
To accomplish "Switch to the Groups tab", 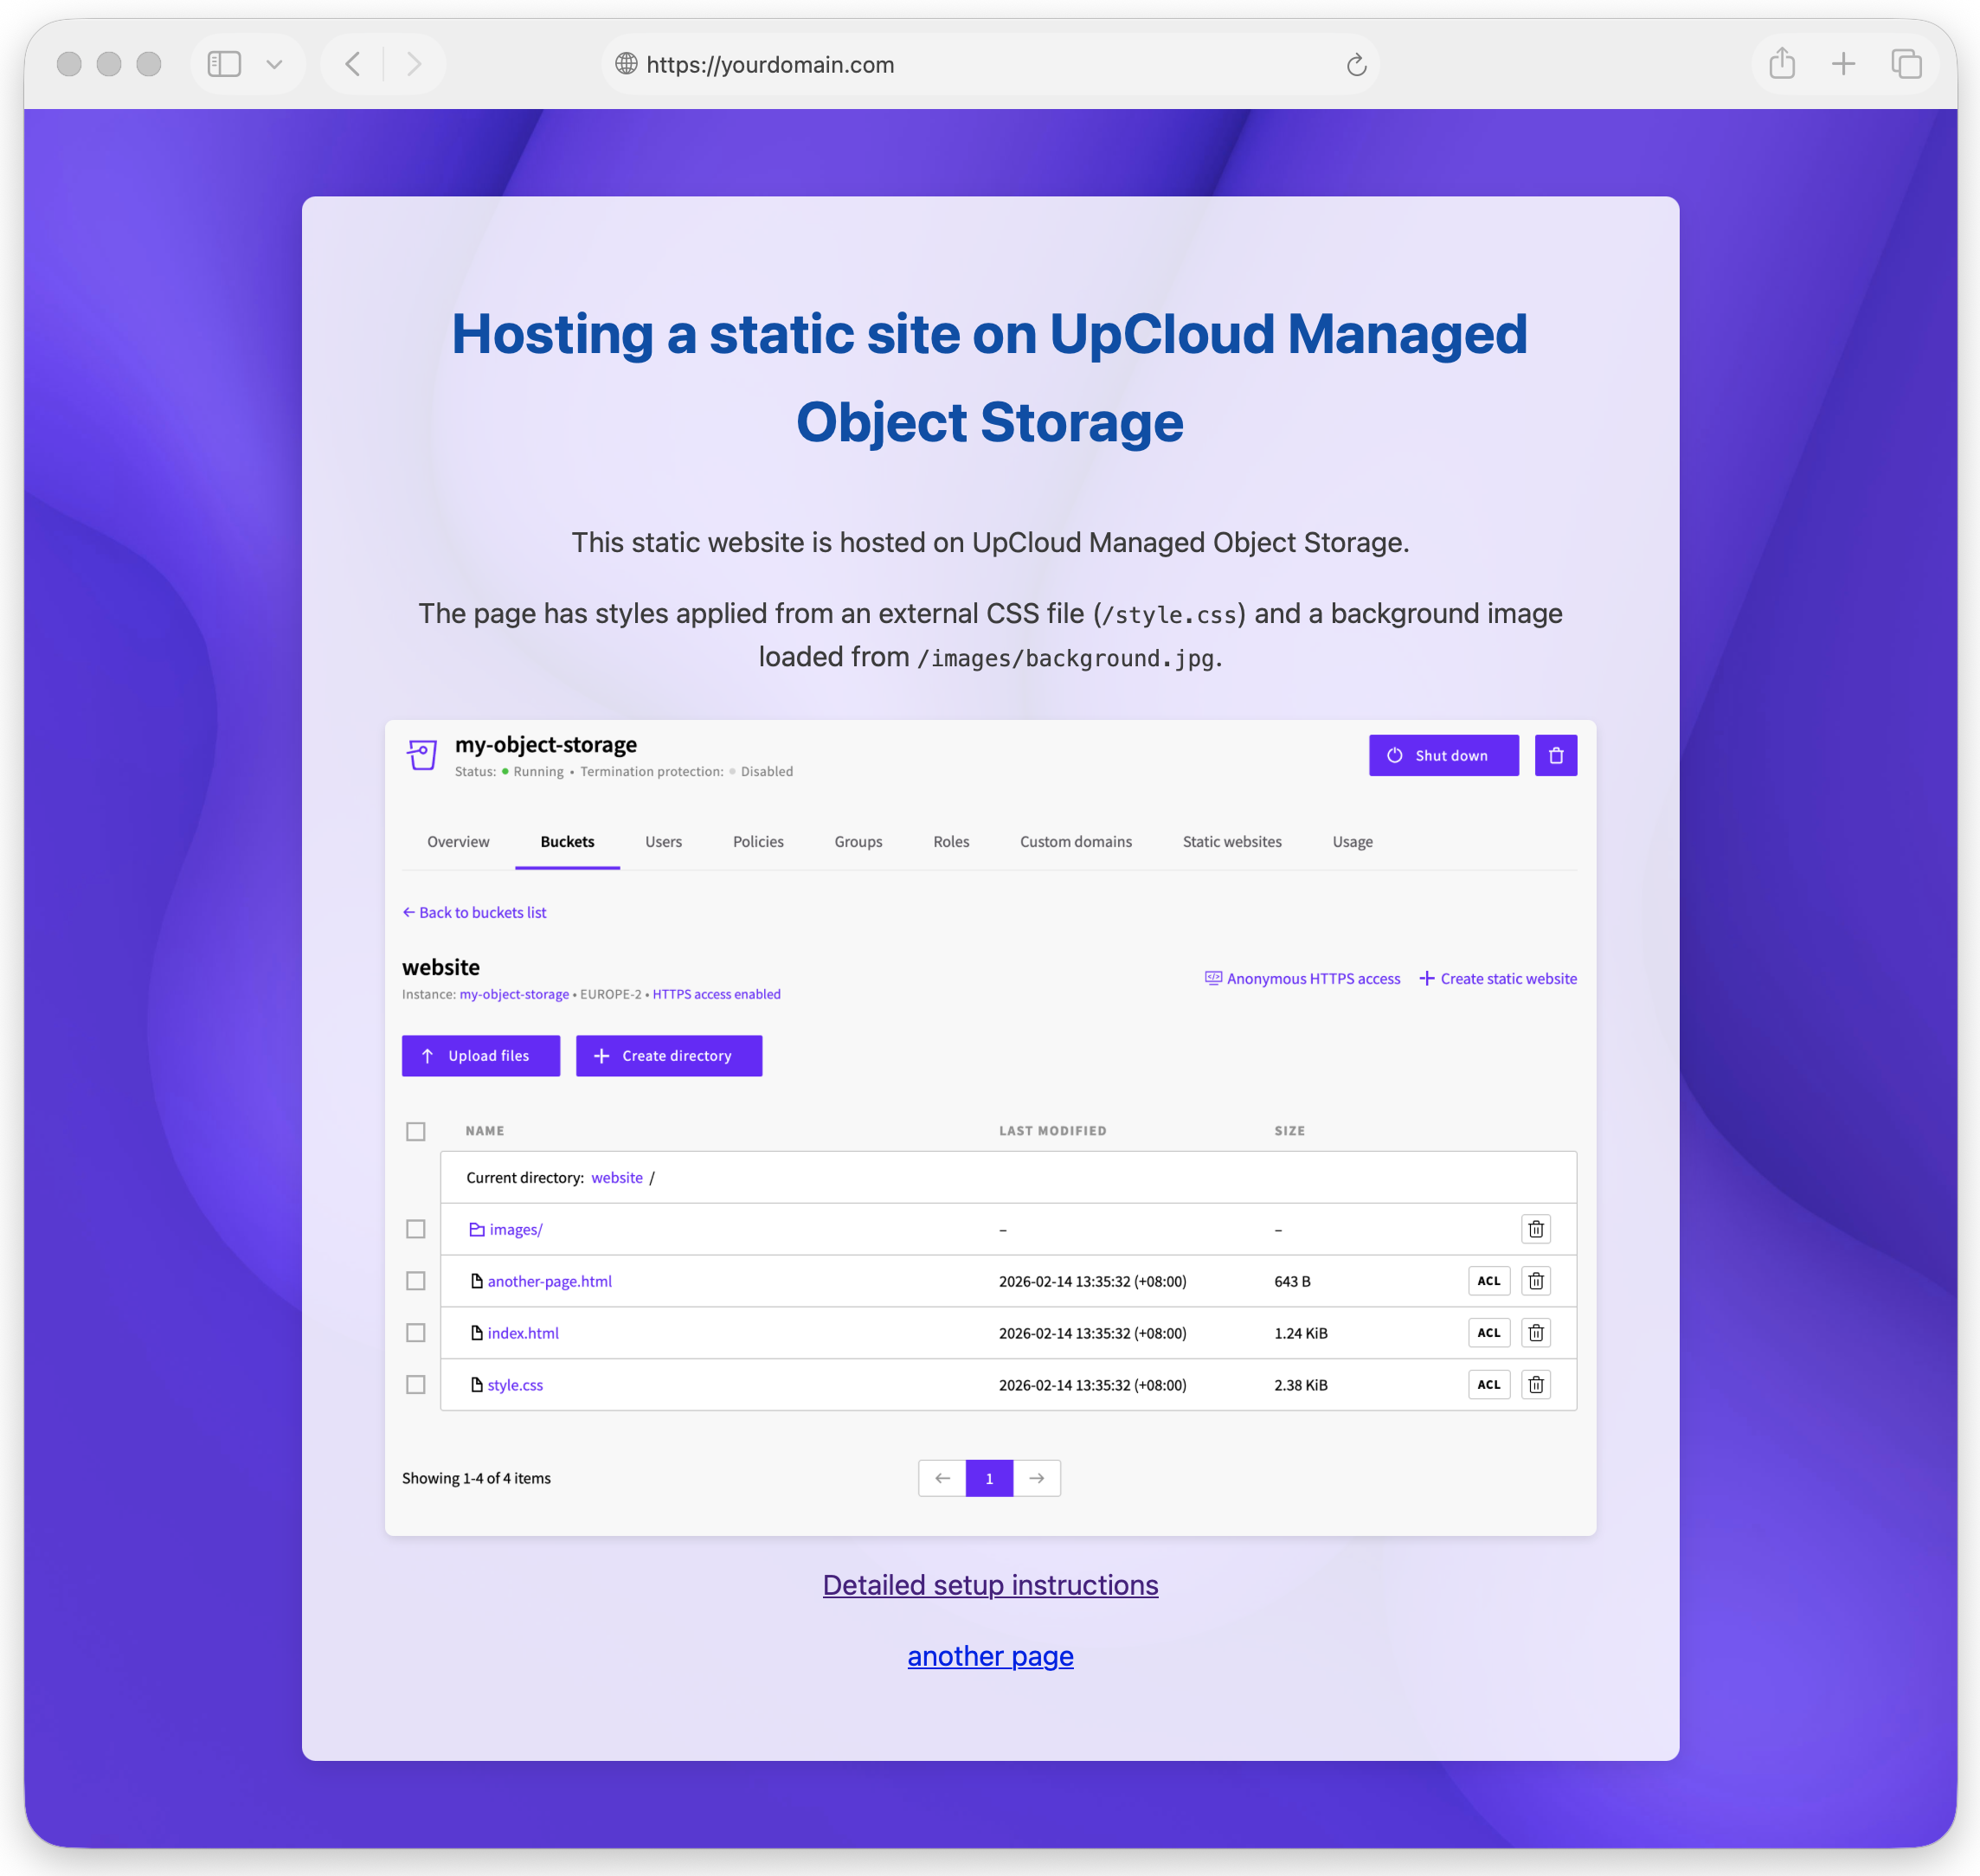I will click(x=858, y=842).
